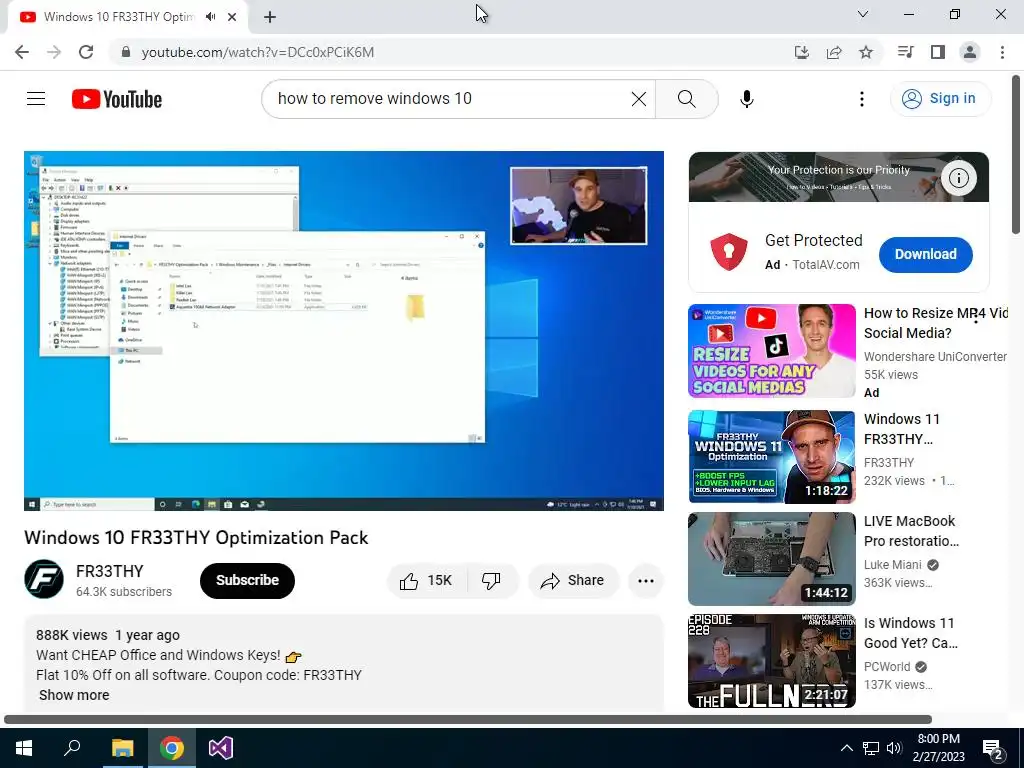Open network status tray icon

pyautogui.click(x=871, y=748)
